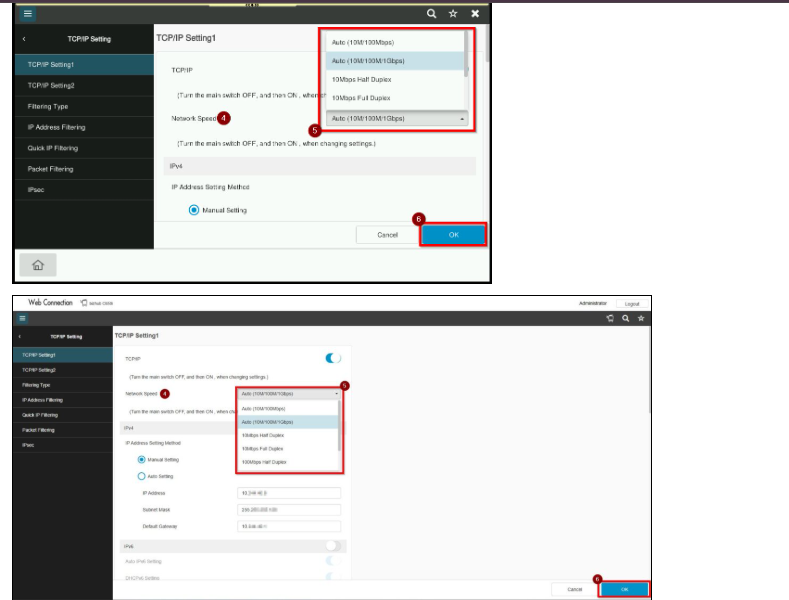
Task: Click the back arrow beside TCP/IP Setting title
Action: 24,39
